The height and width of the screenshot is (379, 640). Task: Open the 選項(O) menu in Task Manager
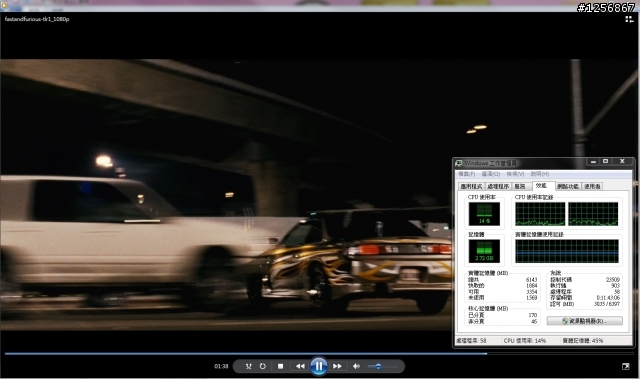(x=491, y=174)
